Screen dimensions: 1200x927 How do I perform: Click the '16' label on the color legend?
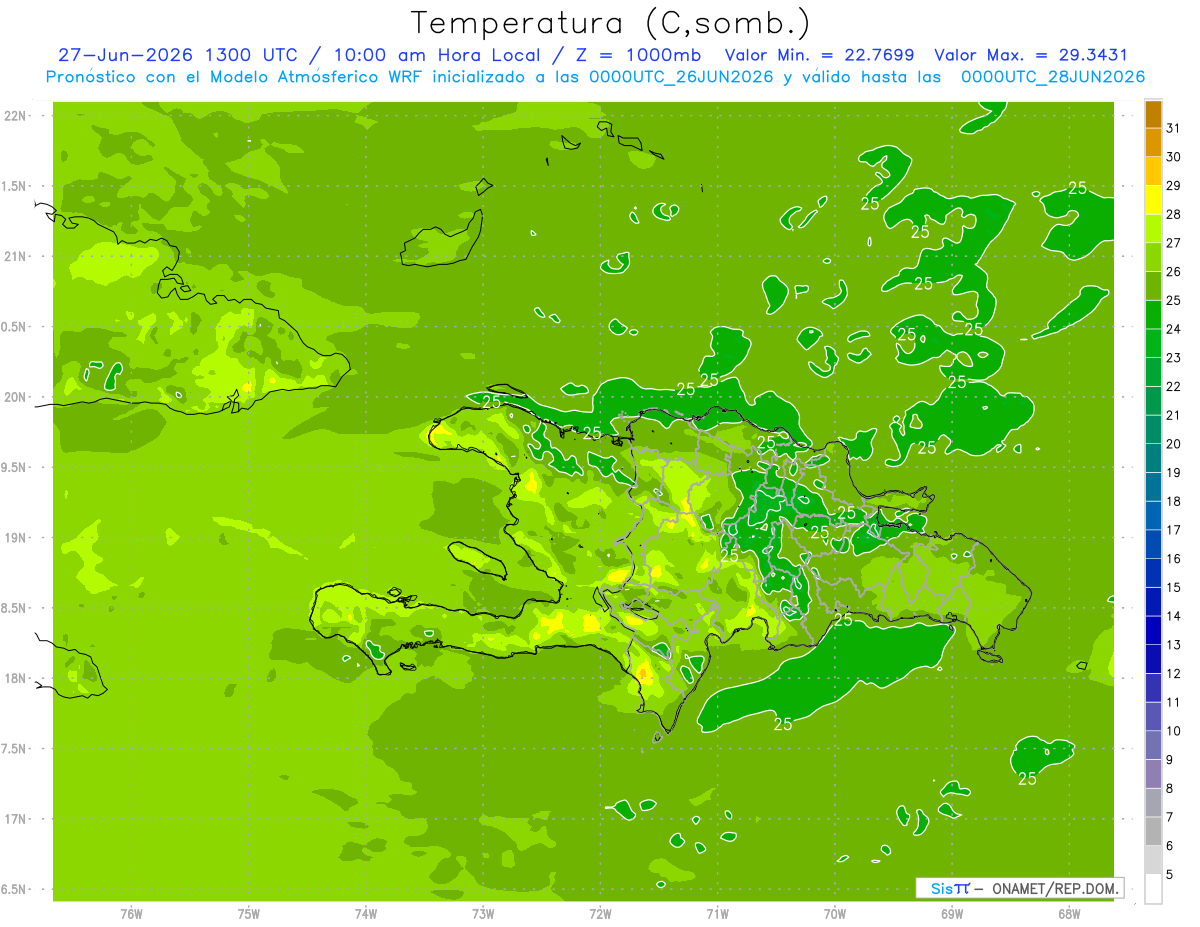tap(1174, 559)
